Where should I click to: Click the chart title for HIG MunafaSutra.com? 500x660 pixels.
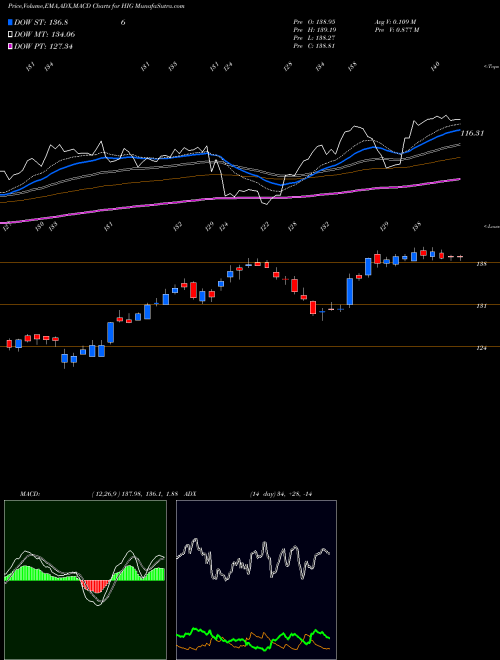(96, 6)
